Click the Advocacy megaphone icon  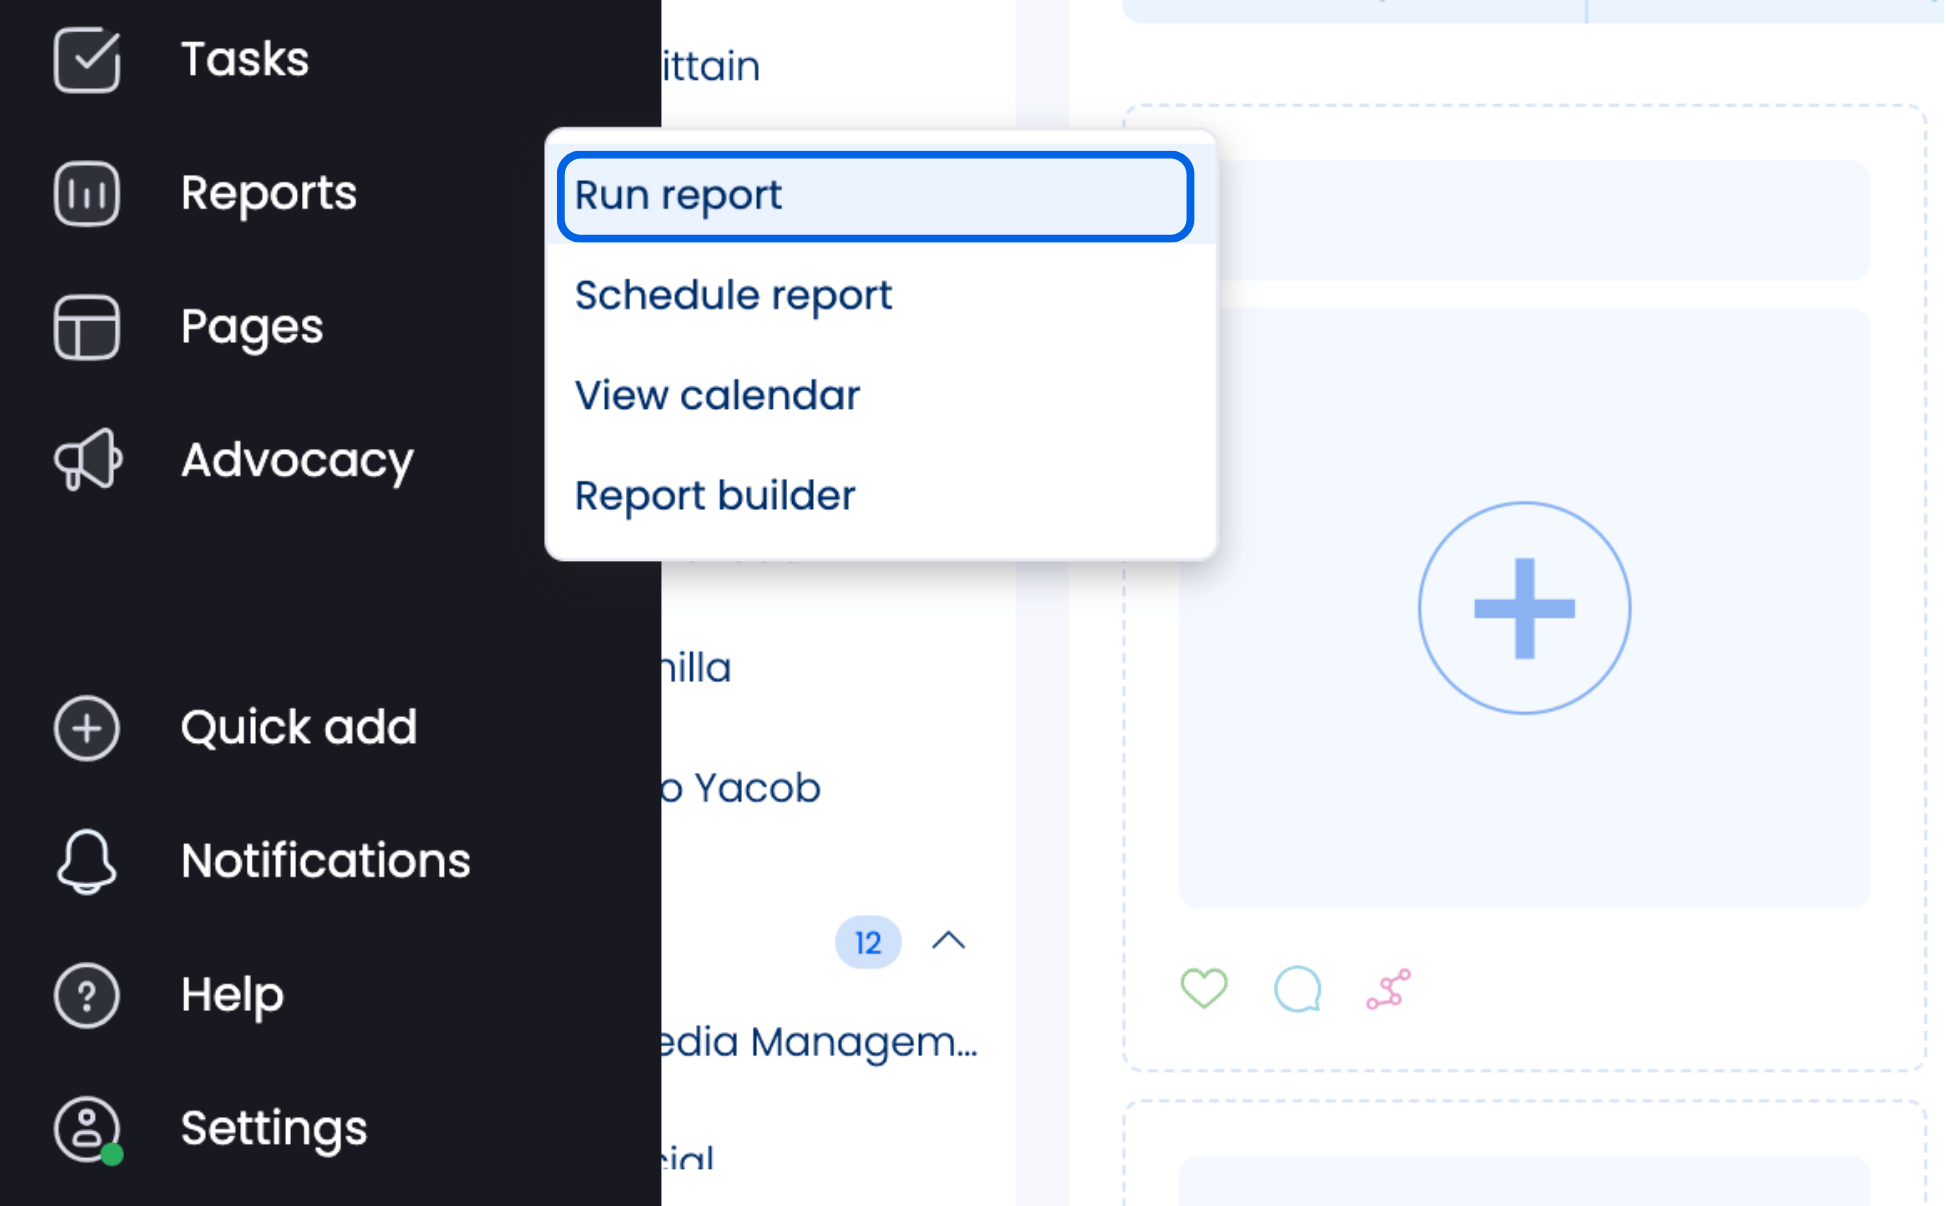(88, 460)
